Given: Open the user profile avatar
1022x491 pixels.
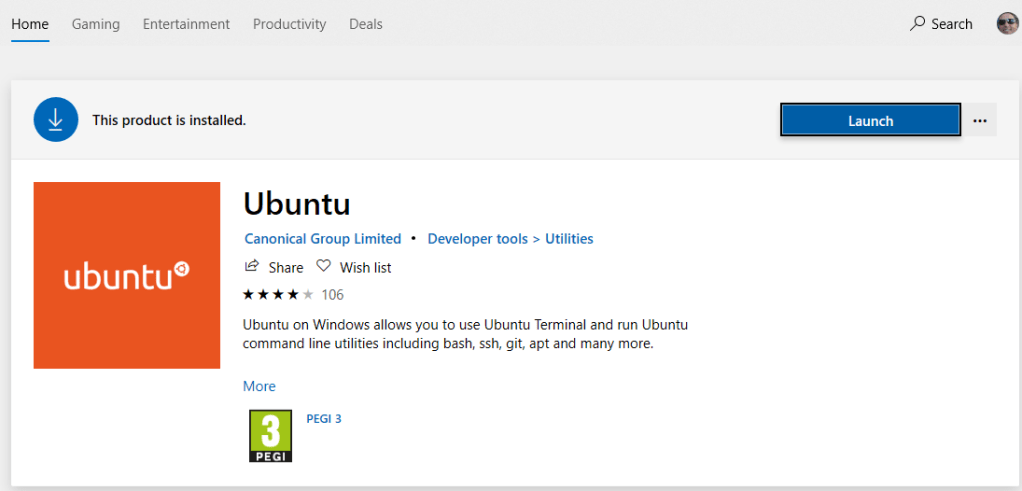Looking at the screenshot, I should (x=1007, y=24).
